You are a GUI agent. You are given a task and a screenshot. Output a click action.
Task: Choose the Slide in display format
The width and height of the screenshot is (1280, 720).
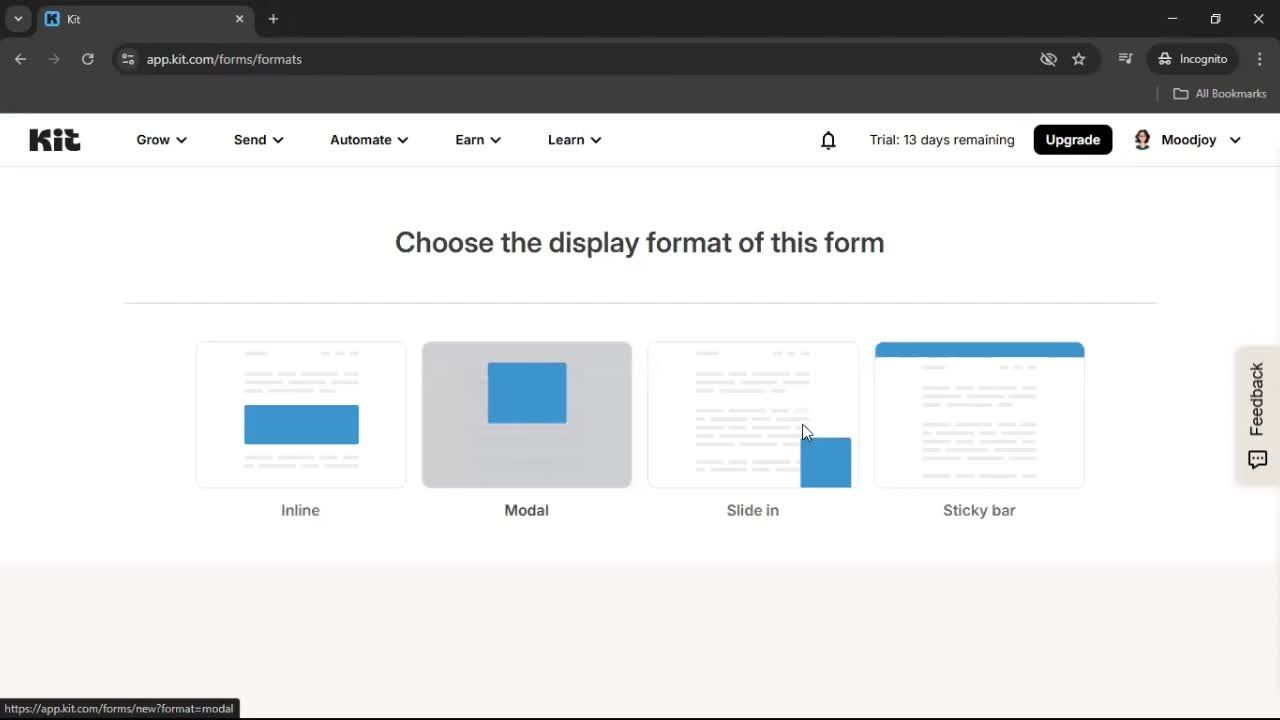click(752, 414)
